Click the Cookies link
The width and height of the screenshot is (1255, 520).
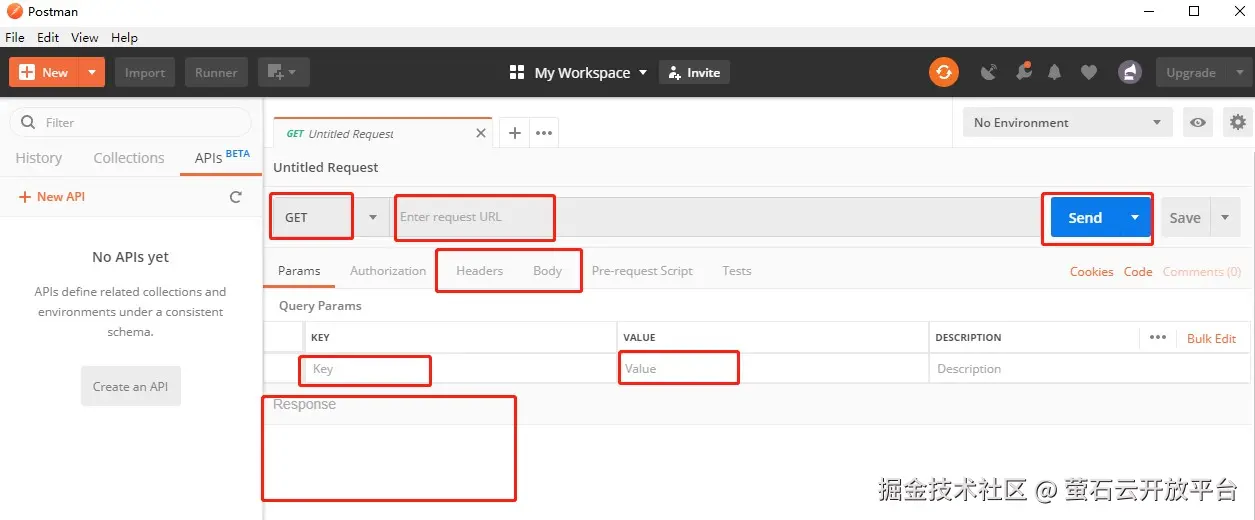[x=1091, y=272]
